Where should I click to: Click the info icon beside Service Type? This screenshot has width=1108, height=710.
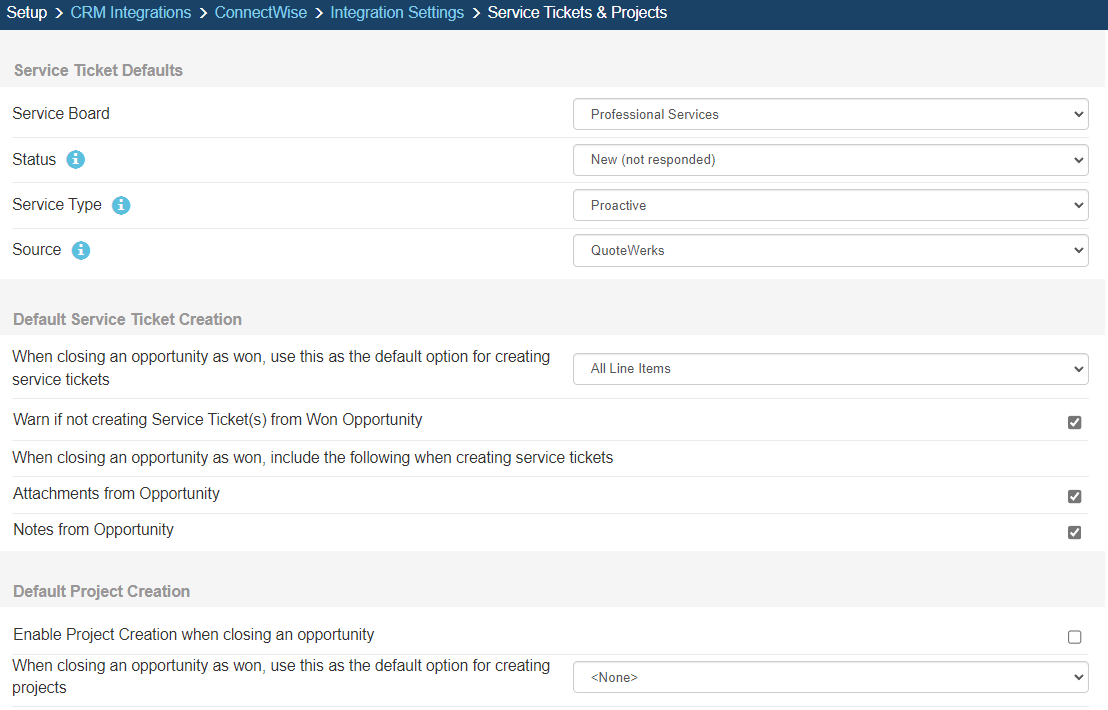click(121, 205)
